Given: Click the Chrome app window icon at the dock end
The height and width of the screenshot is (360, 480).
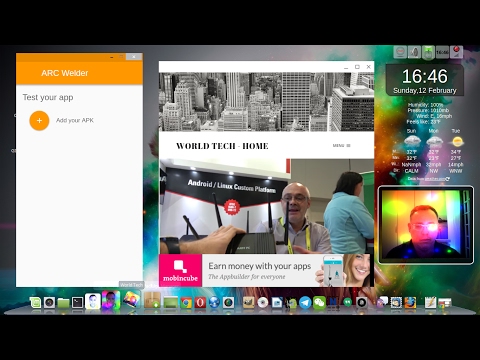Looking at the screenshot, I should click(445, 302).
